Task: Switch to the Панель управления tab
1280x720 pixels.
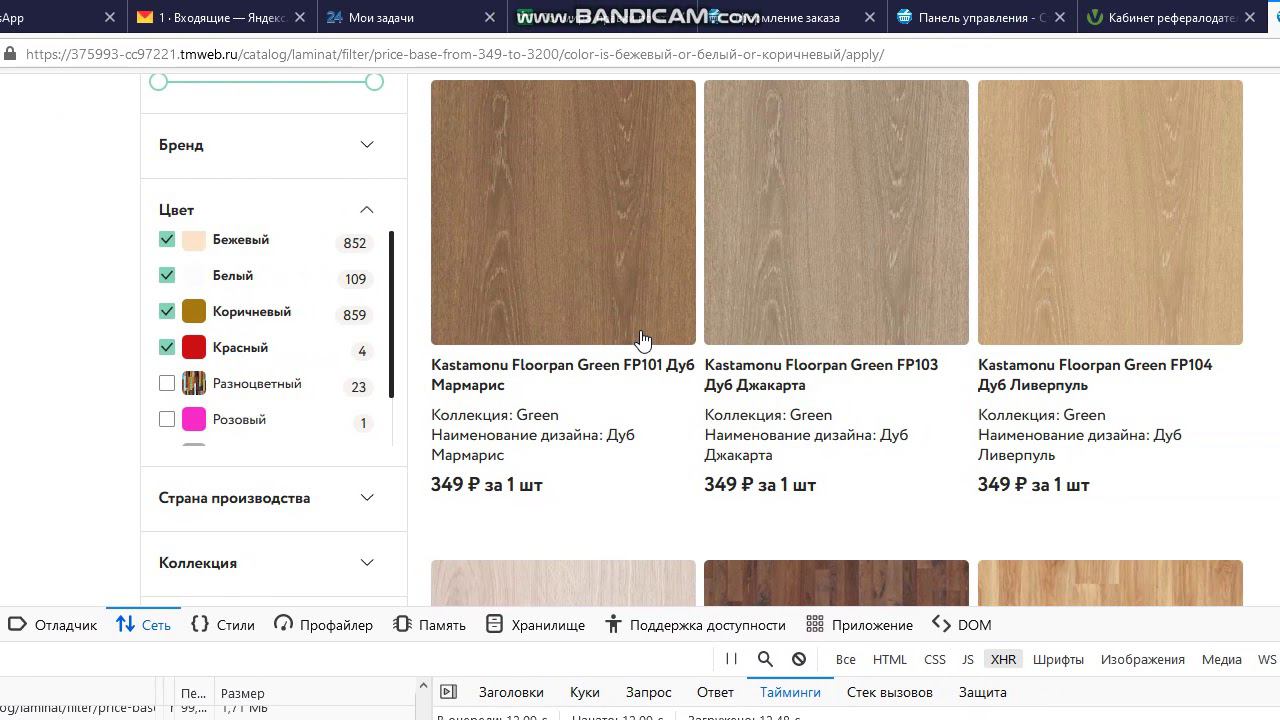Action: coord(973,17)
